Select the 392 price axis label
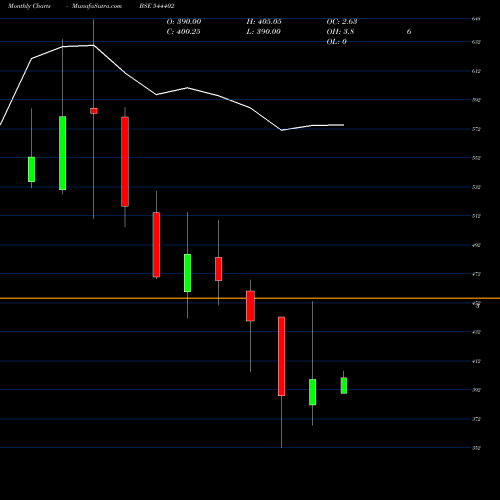 (476, 390)
